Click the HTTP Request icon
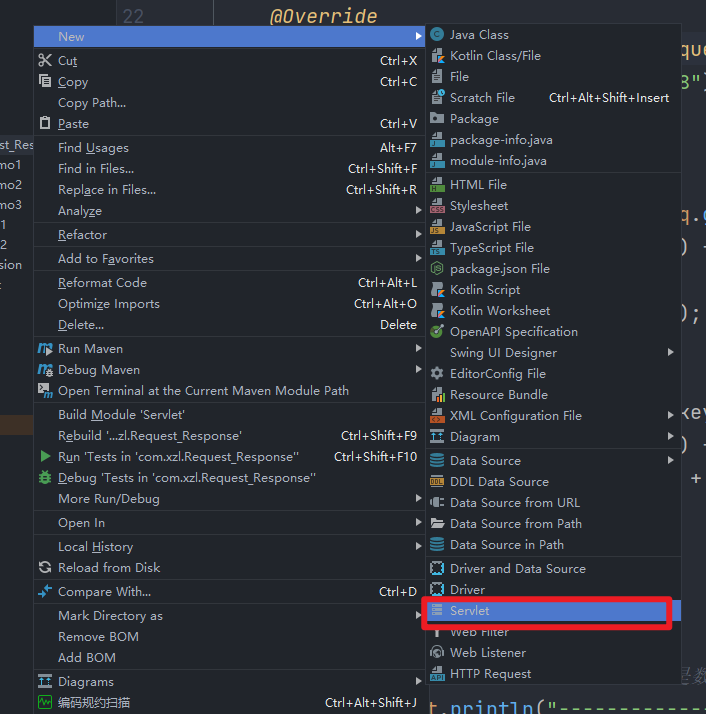This screenshot has height=714, width=706. [437, 673]
